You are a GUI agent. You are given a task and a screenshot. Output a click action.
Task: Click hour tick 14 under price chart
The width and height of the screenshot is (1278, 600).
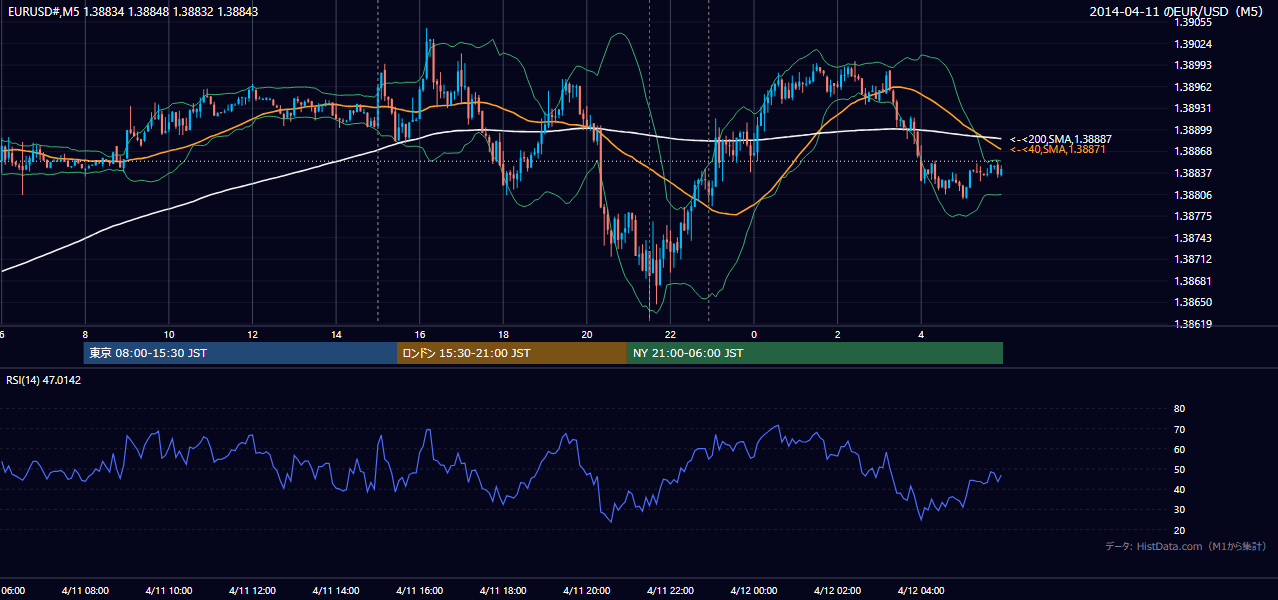click(x=336, y=335)
